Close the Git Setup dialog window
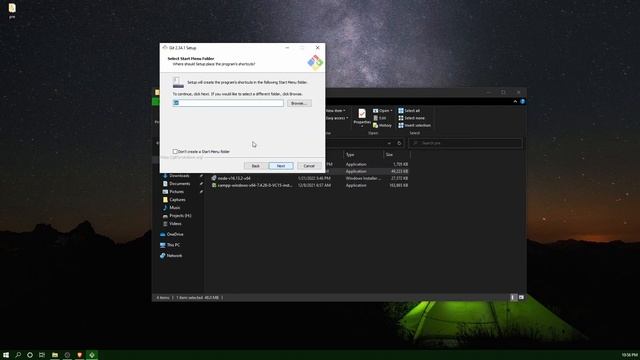Screen dimensions: 640x360 click(x=318, y=48)
